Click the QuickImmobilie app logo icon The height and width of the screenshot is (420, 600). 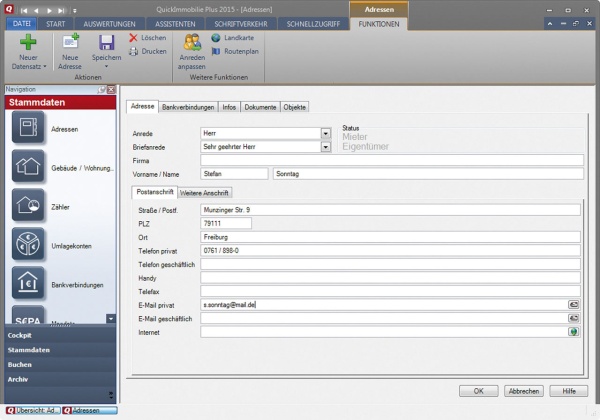(x=9, y=9)
